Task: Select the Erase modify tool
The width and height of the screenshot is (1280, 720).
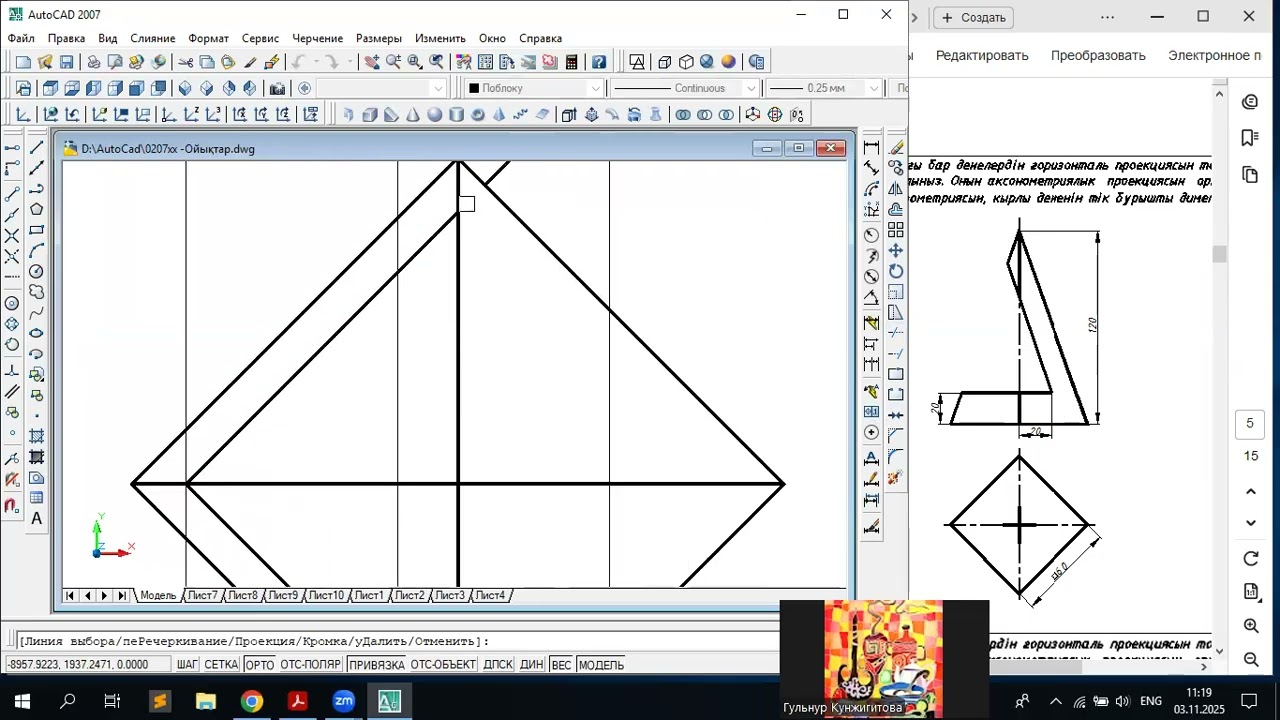Action: tap(895, 147)
